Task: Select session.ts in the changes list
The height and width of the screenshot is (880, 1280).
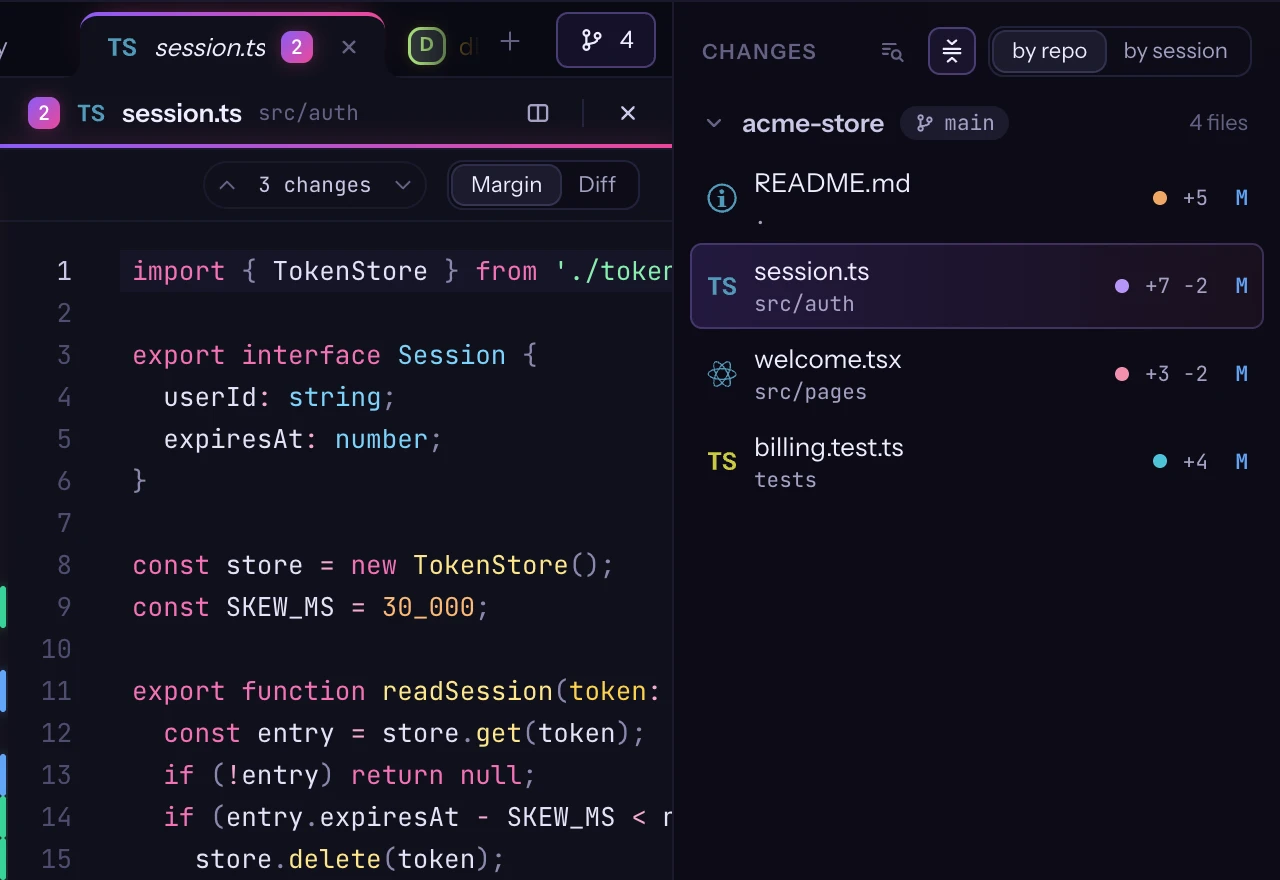Action: tap(976, 286)
